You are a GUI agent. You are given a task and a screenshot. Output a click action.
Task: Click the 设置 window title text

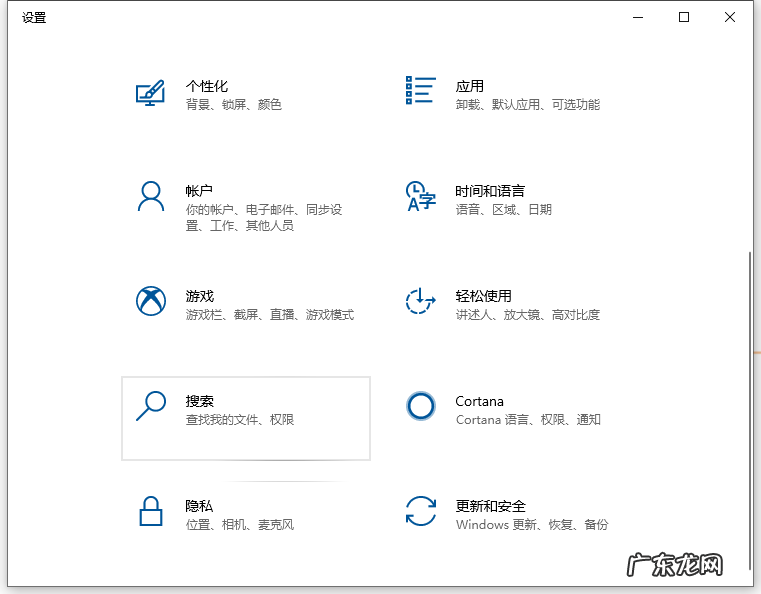click(x=34, y=18)
